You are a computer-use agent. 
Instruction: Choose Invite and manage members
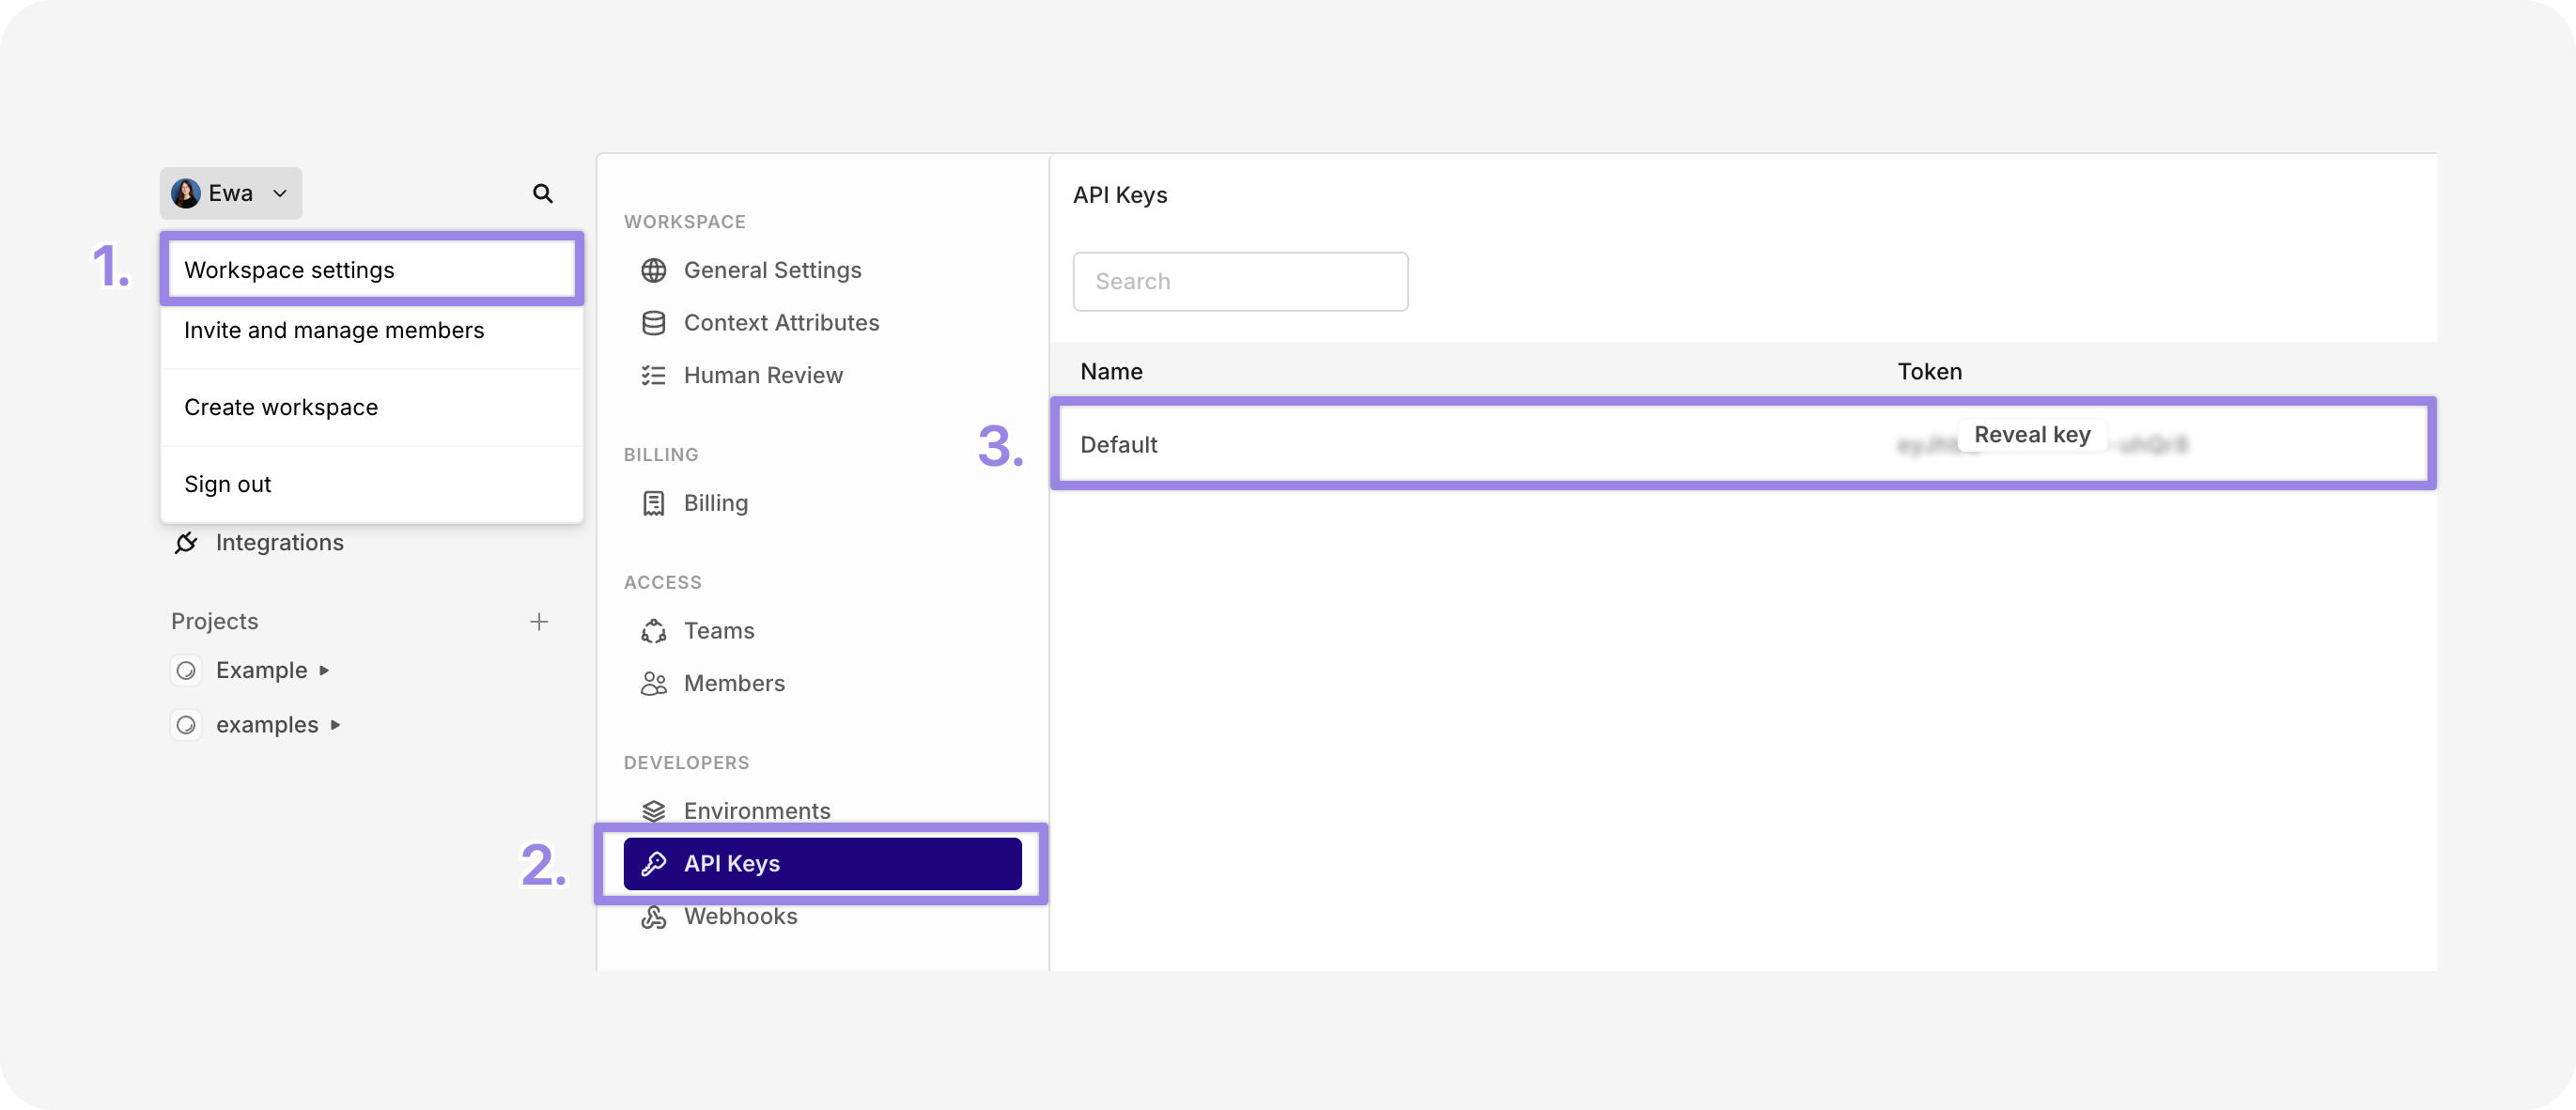point(334,330)
